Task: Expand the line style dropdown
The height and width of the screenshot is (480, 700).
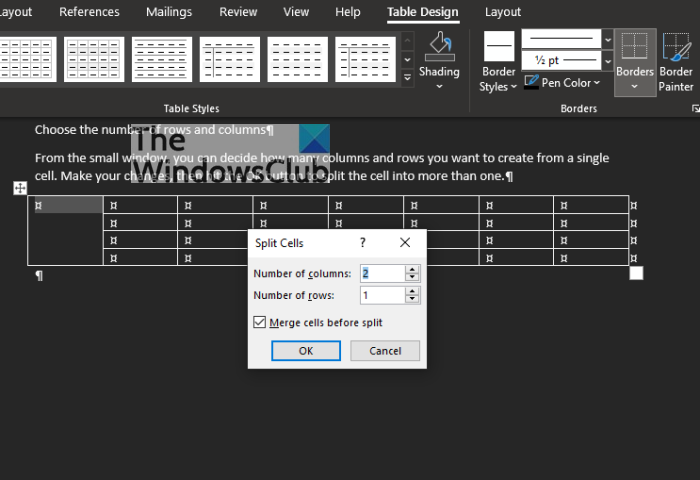Action: click(608, 40)
